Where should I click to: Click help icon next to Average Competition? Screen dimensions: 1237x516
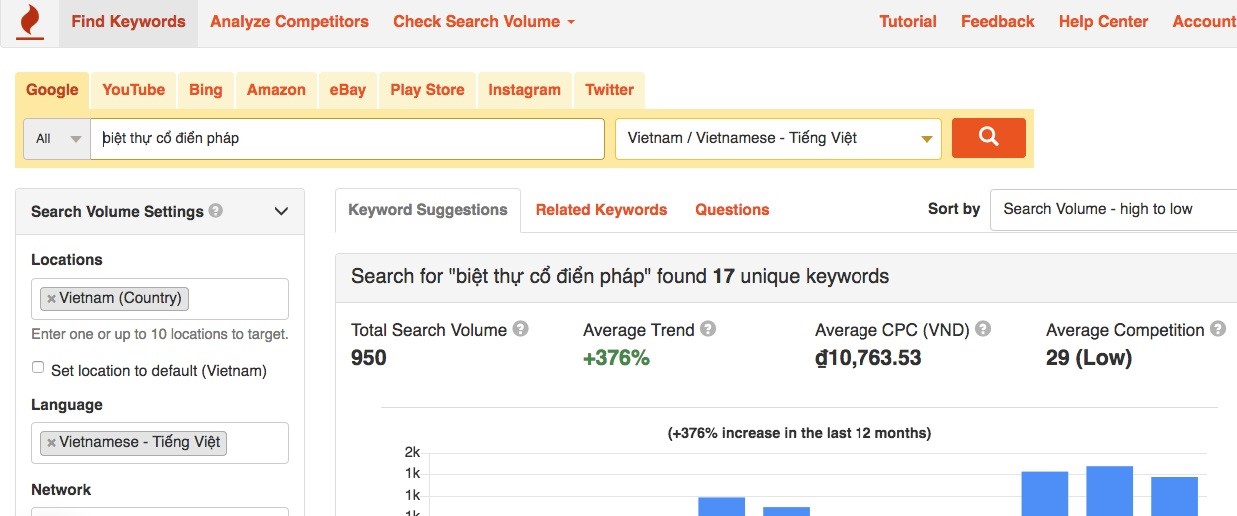1217,329
